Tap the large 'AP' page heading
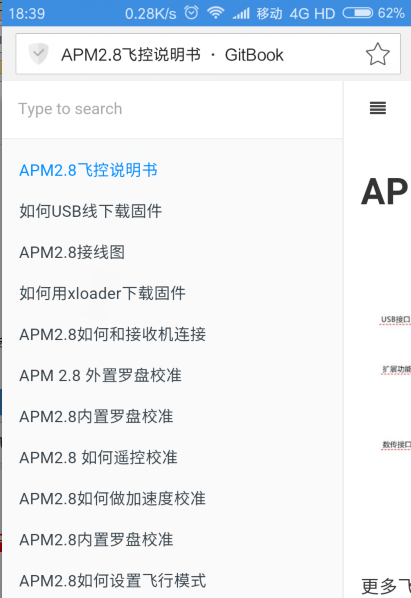The width and height of the screenshot is (411, 598). pos(384,192)
